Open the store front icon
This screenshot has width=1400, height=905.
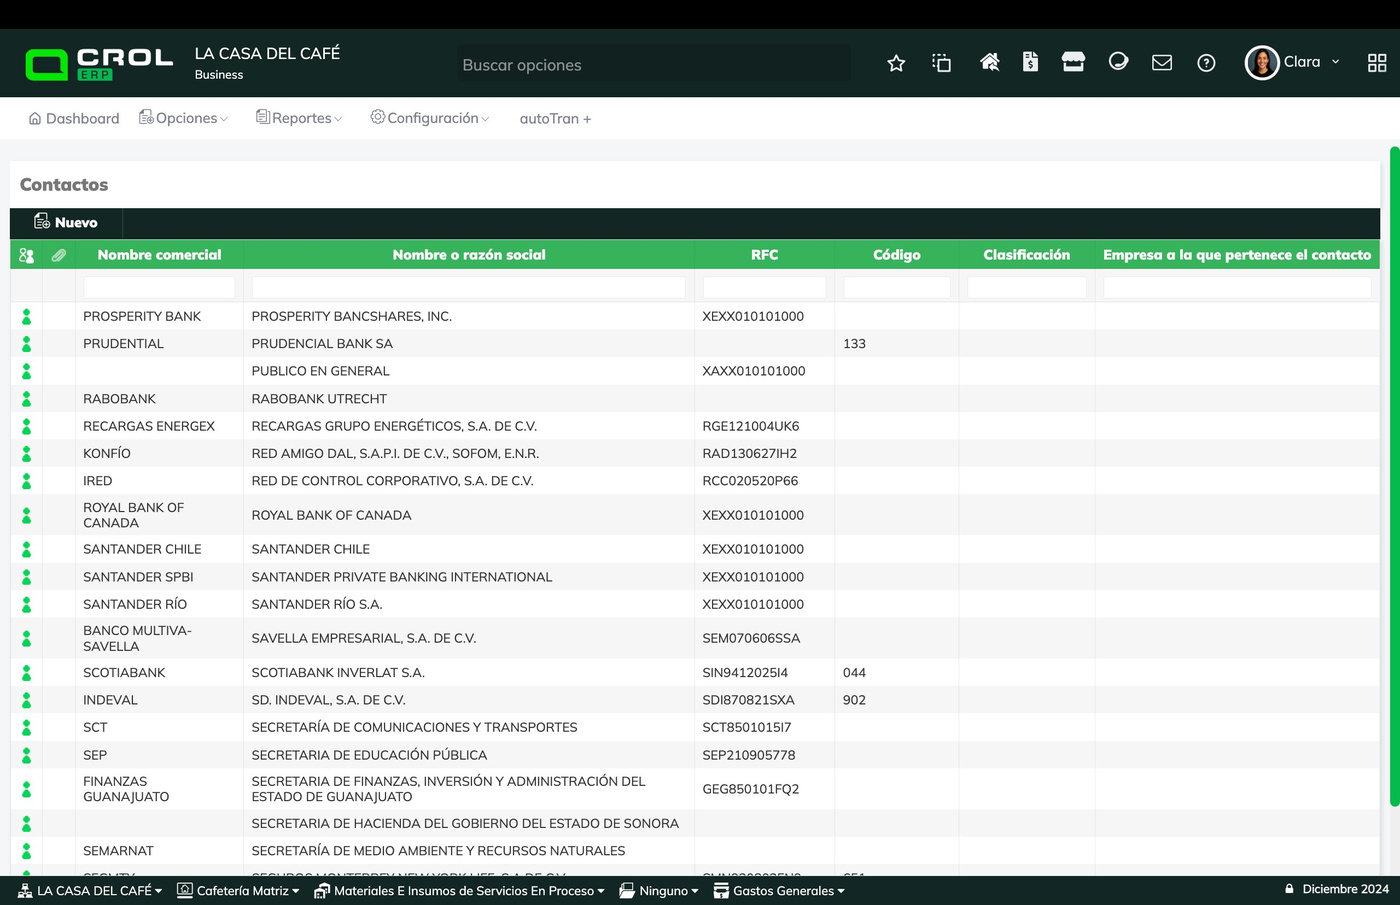click(1073, 62)
